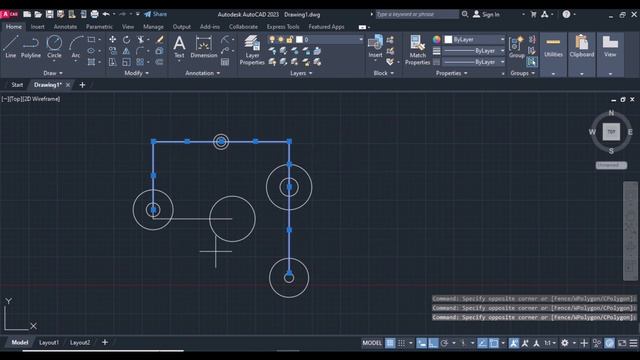Click the object color wheel swatch
Image resolution: width=640 pixels, height=360 pixels.
click(437, 40)
